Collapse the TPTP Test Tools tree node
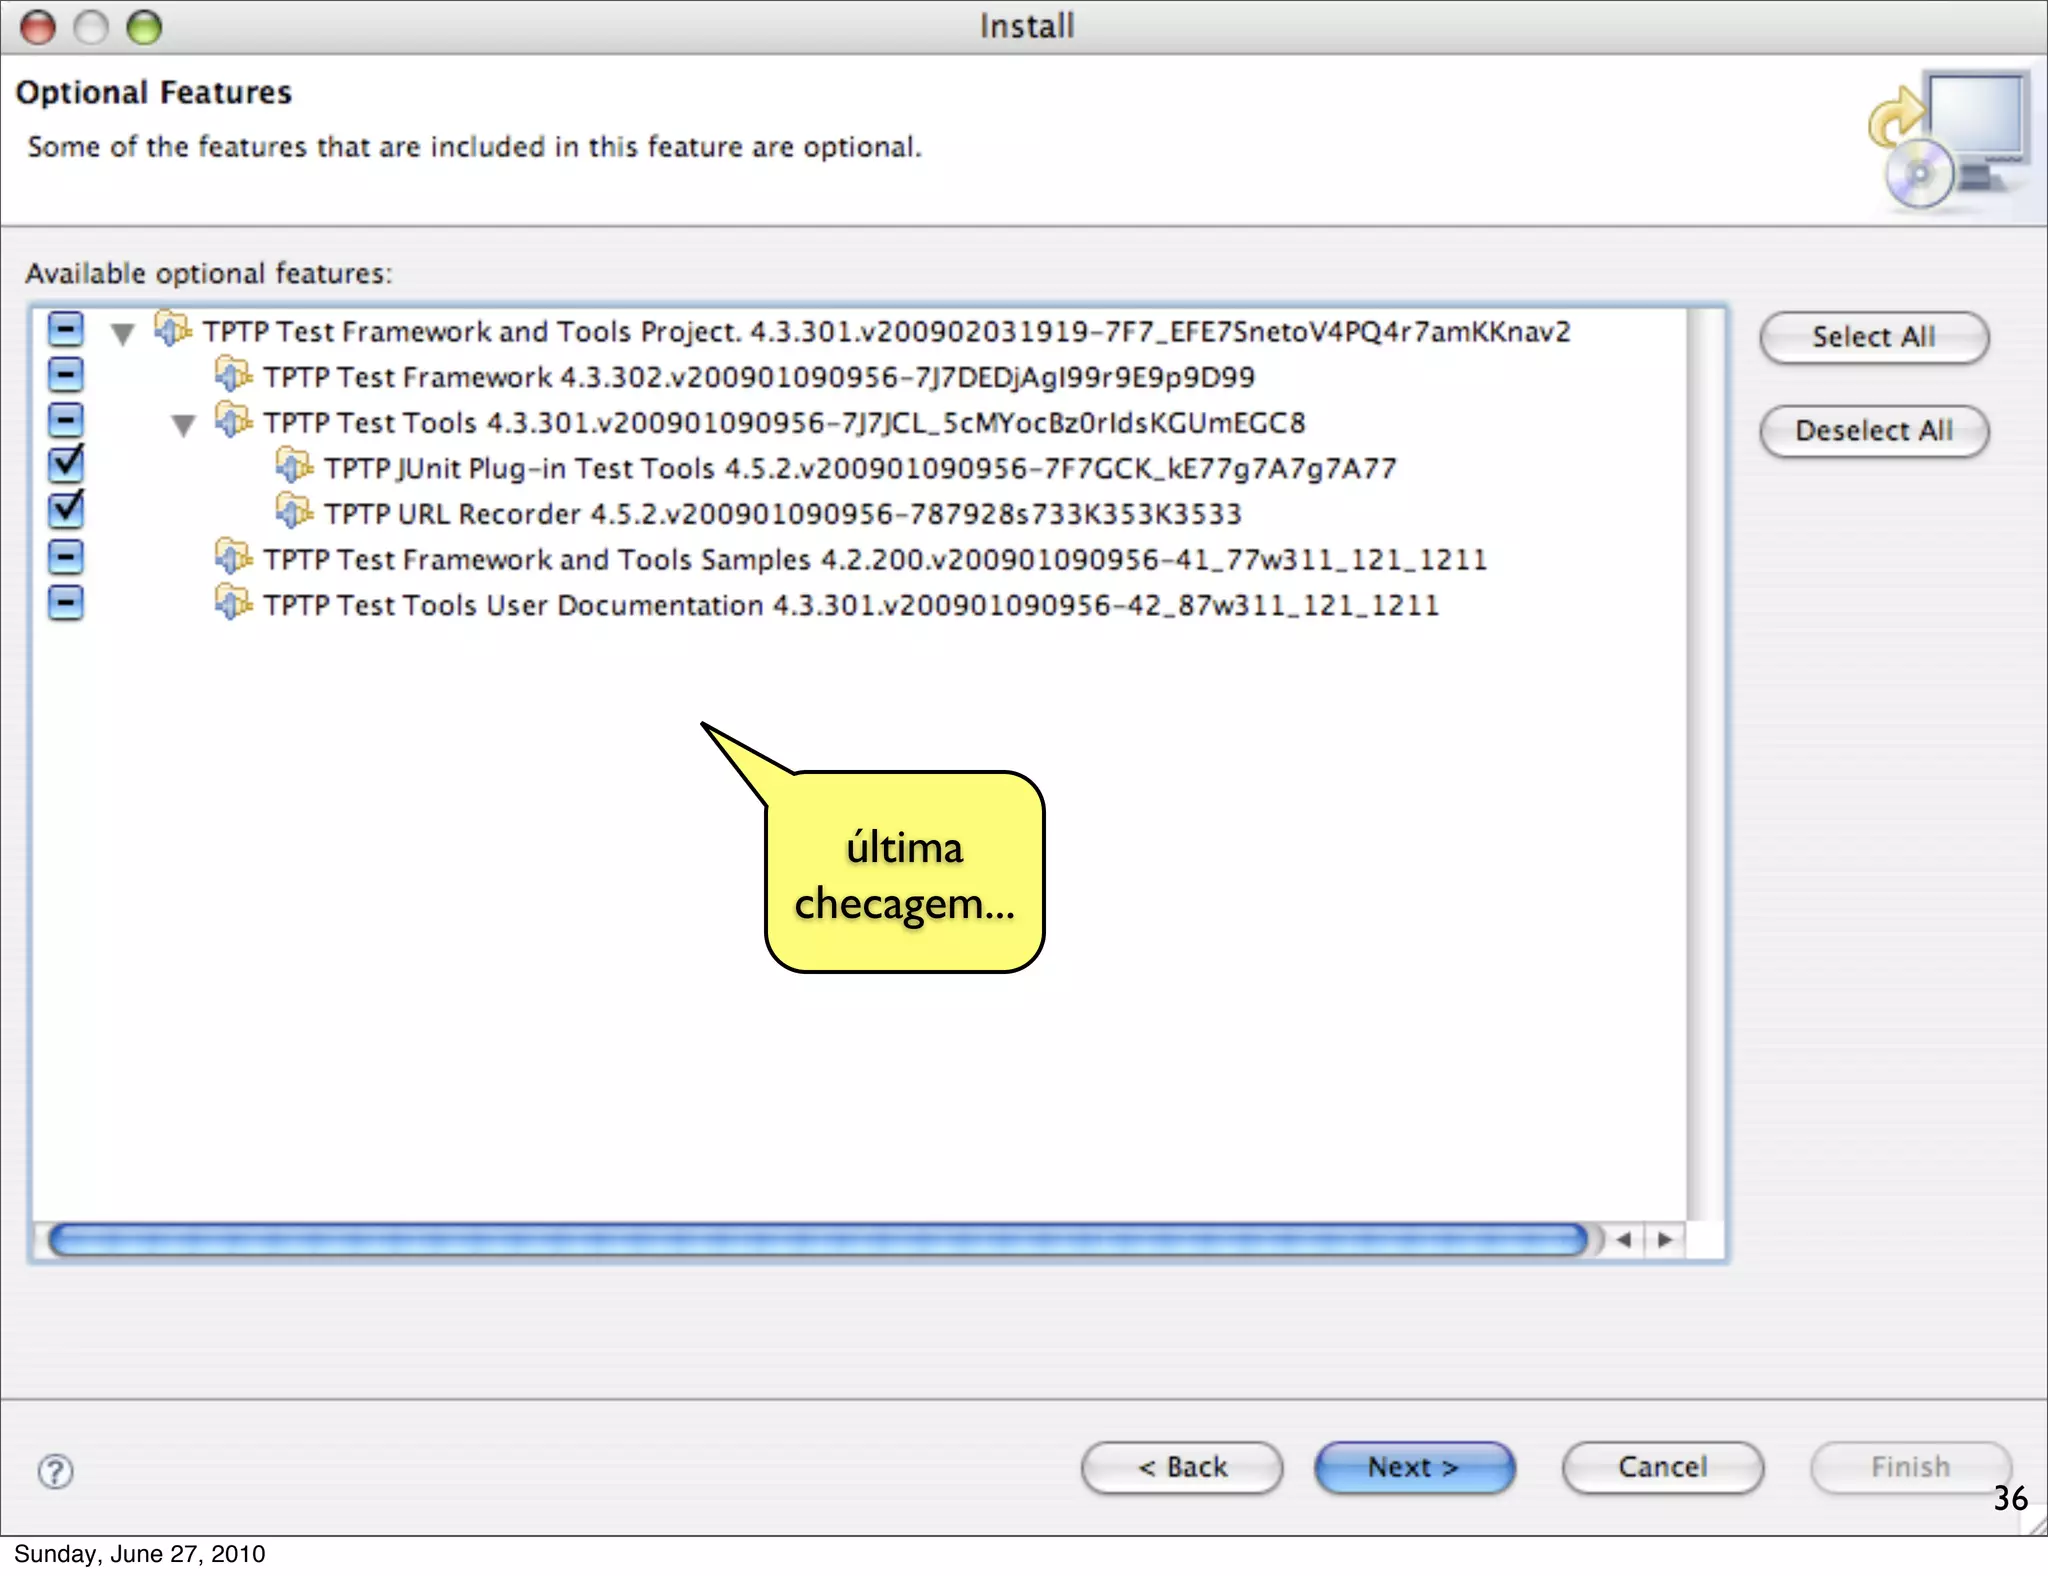This screenshot has width=2048, height=1576. (183, 426)
